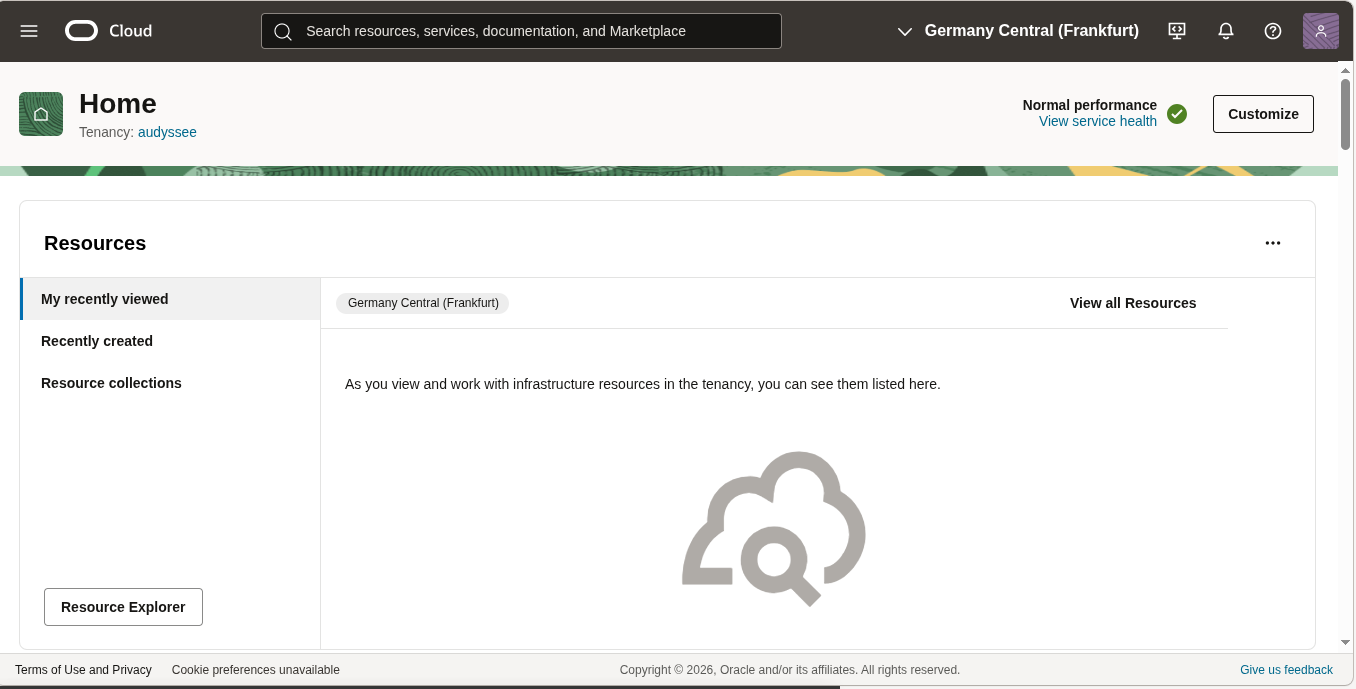Select Recently created tab
The width and height of the screenshot is (1356, 689).
(170, 341)
